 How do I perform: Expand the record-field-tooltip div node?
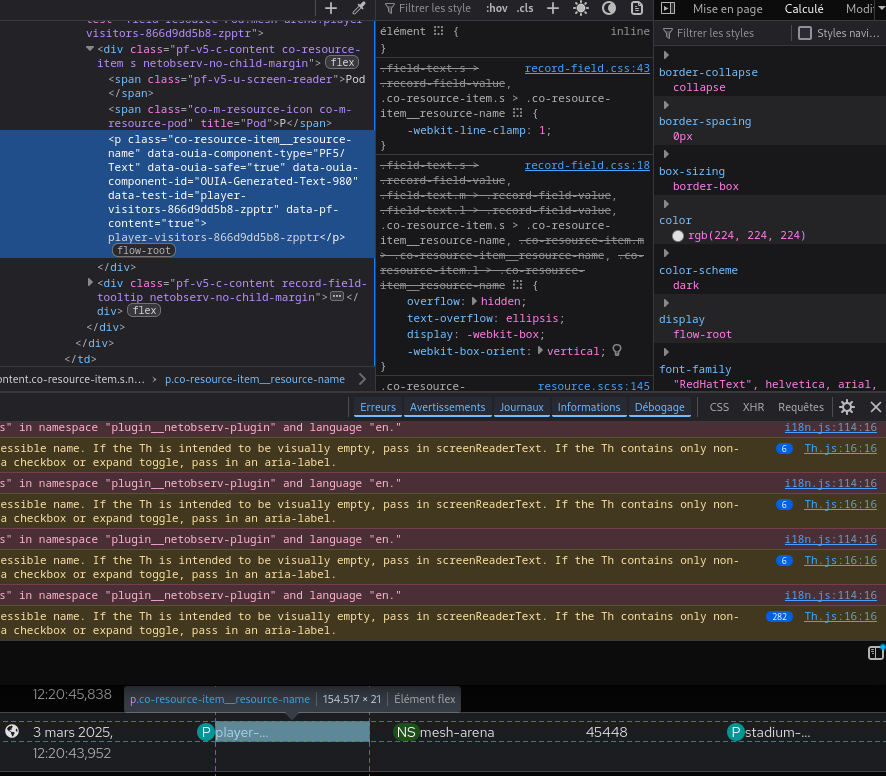[92, 284]
